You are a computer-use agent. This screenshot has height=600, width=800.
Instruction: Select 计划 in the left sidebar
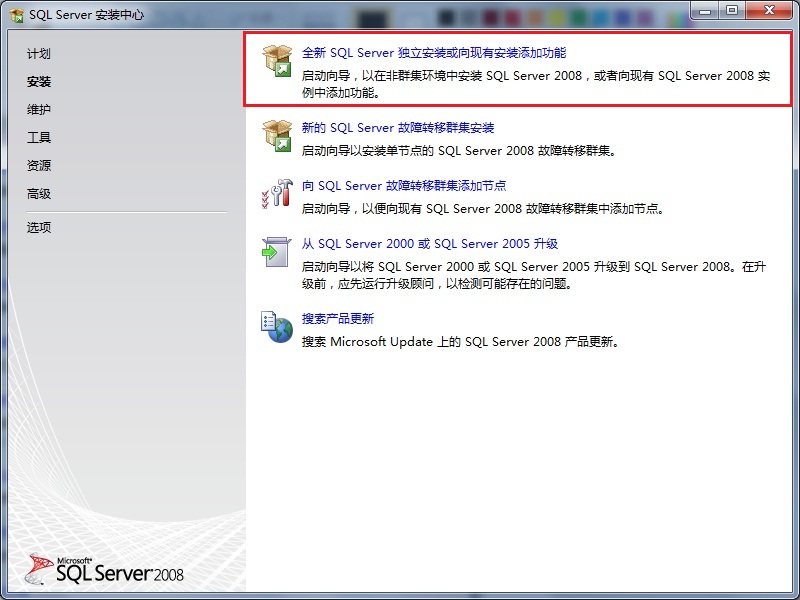coord(38,54)
